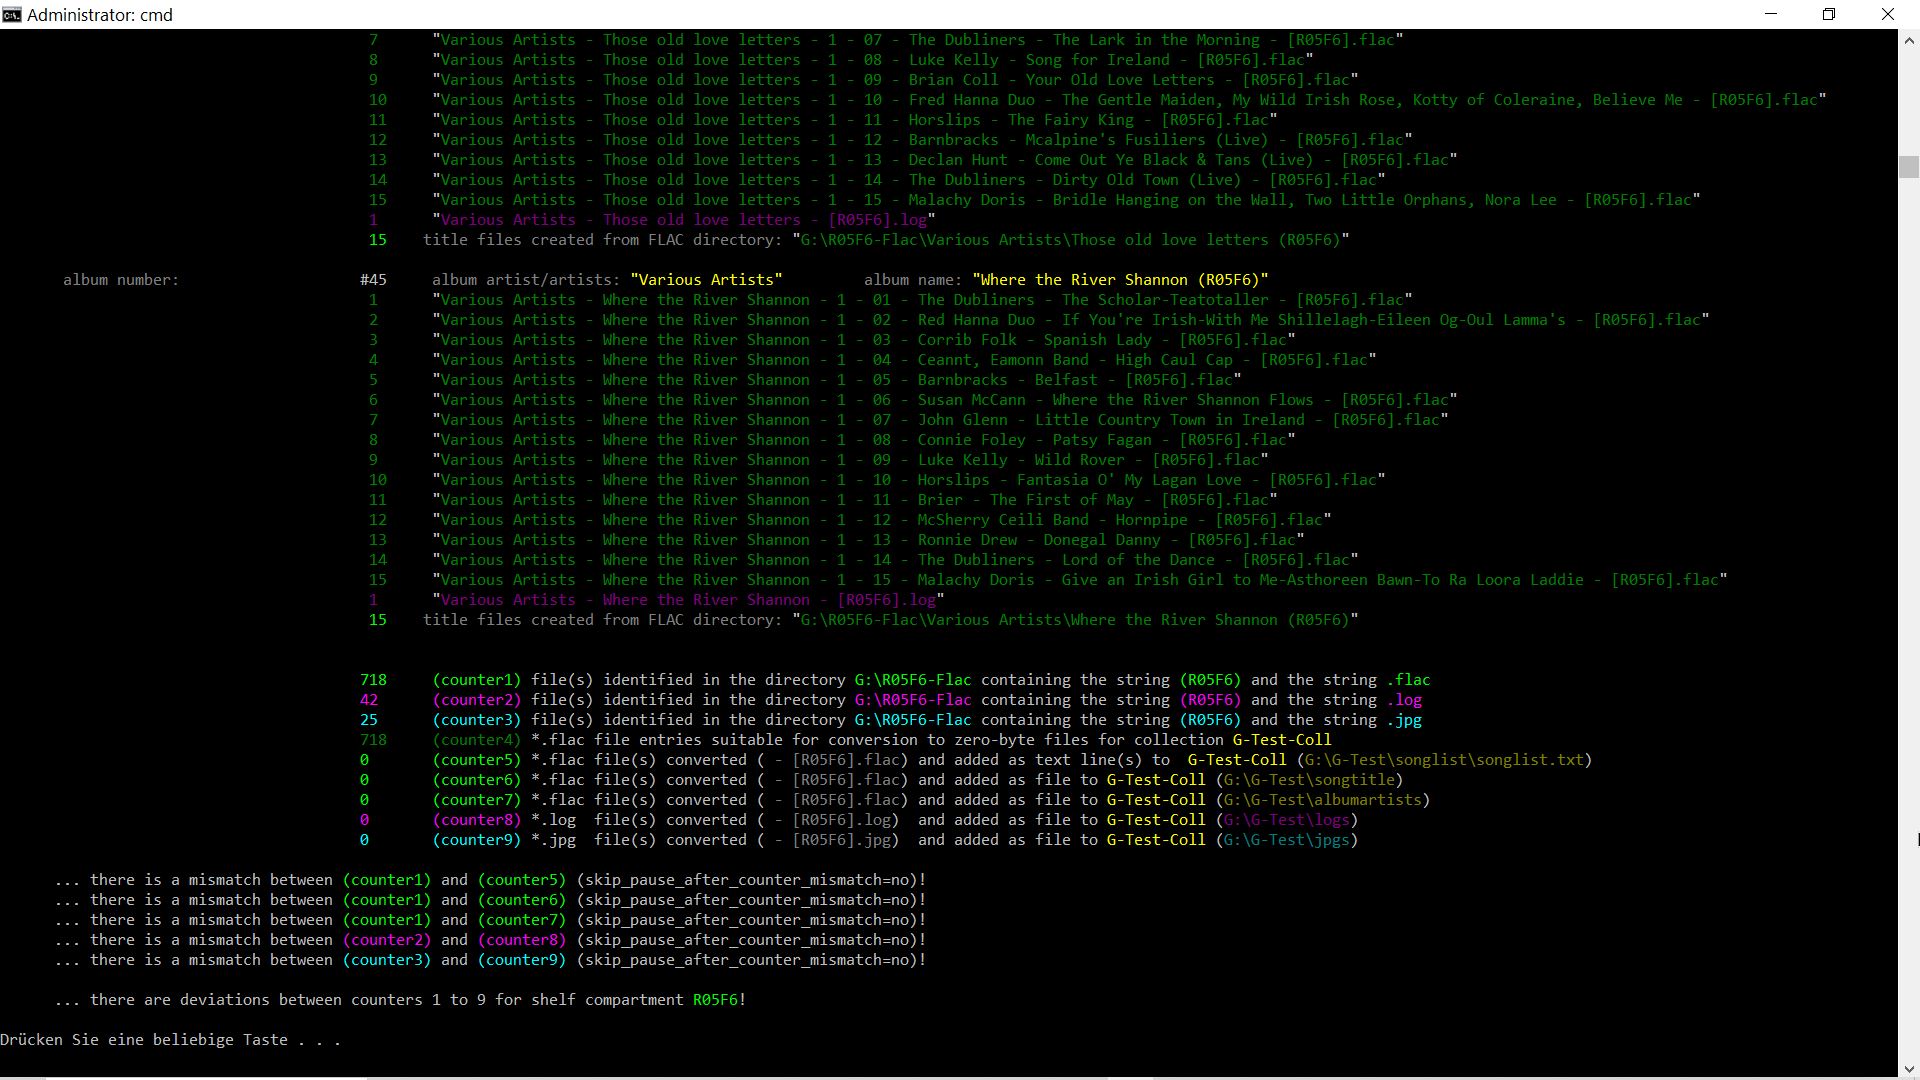Click the scrollbar up arrow
Screen dimensions: 1920x1080
1908,41
